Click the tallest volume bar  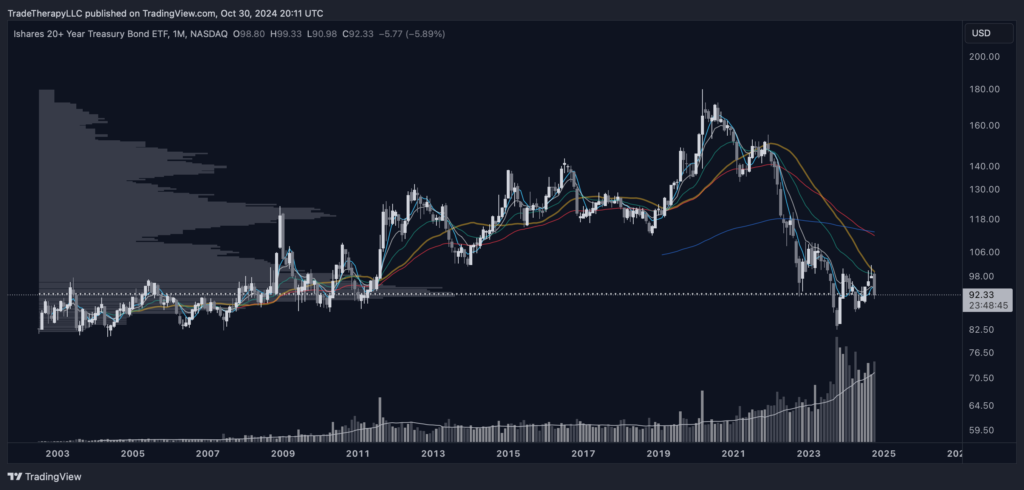click(834, 390)
